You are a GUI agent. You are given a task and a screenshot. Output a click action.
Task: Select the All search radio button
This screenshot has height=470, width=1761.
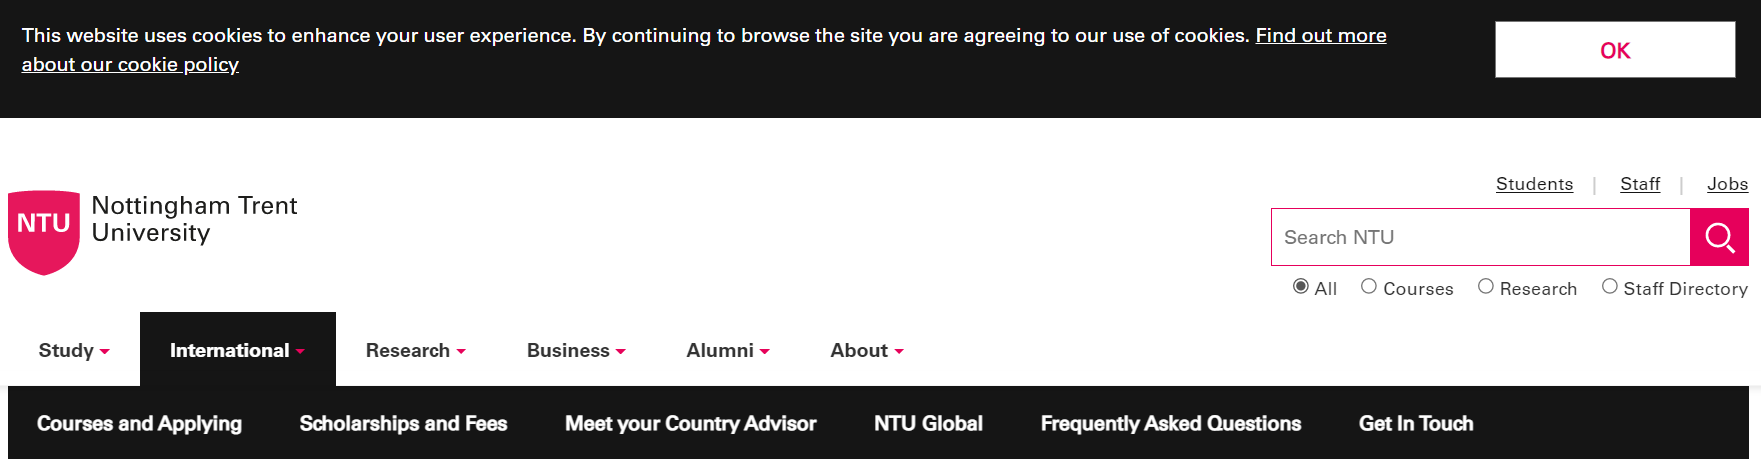click(1301, 287)
